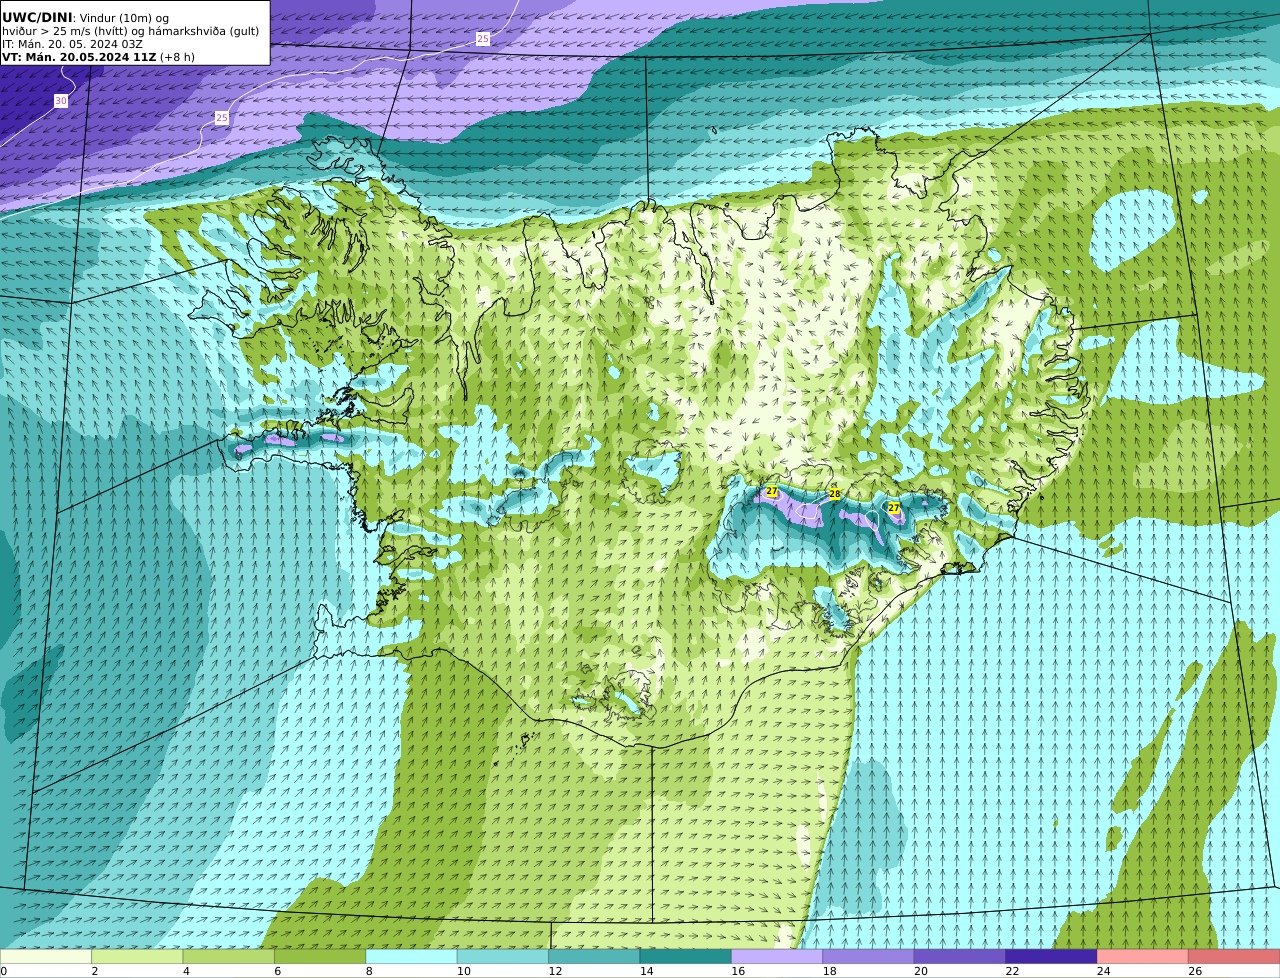Viewport: 1280px width, 978px height.
Task: Click the '26' tick label on the scale
Action: point(1195,971)
